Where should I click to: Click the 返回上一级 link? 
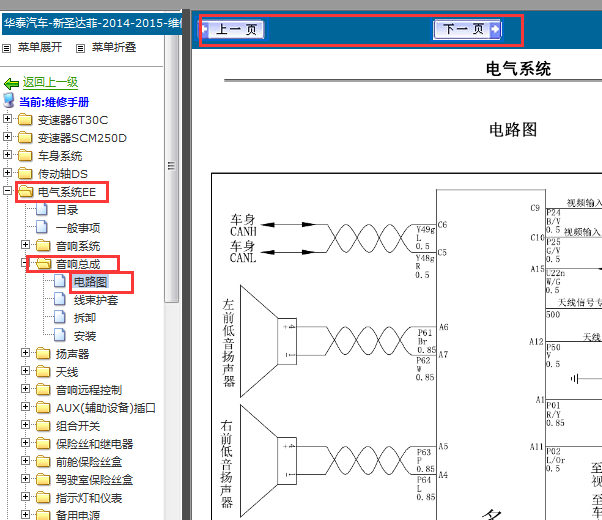pos(50,82)
